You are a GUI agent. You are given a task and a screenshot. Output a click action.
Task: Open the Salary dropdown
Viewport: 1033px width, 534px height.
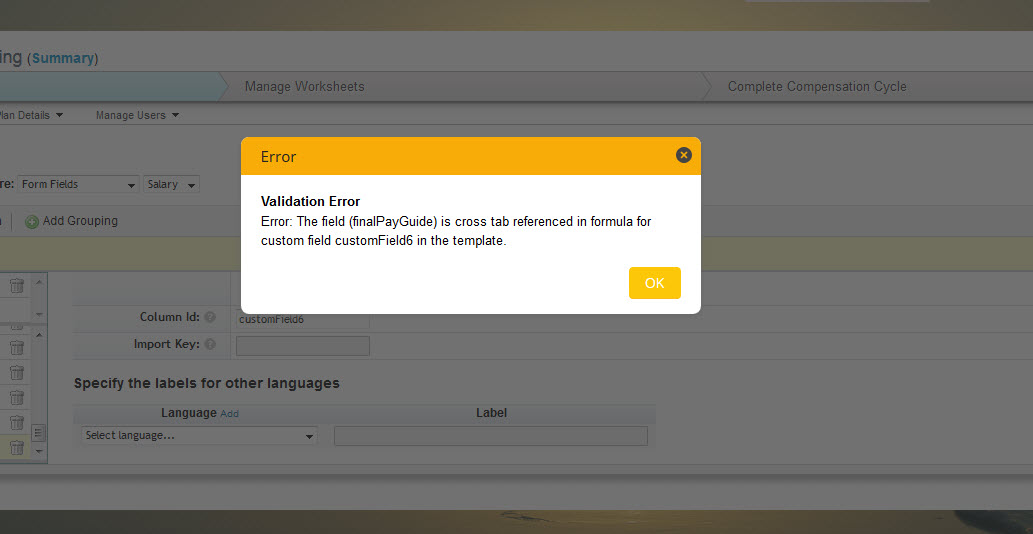pyautogui.click(x=171, y=184)
